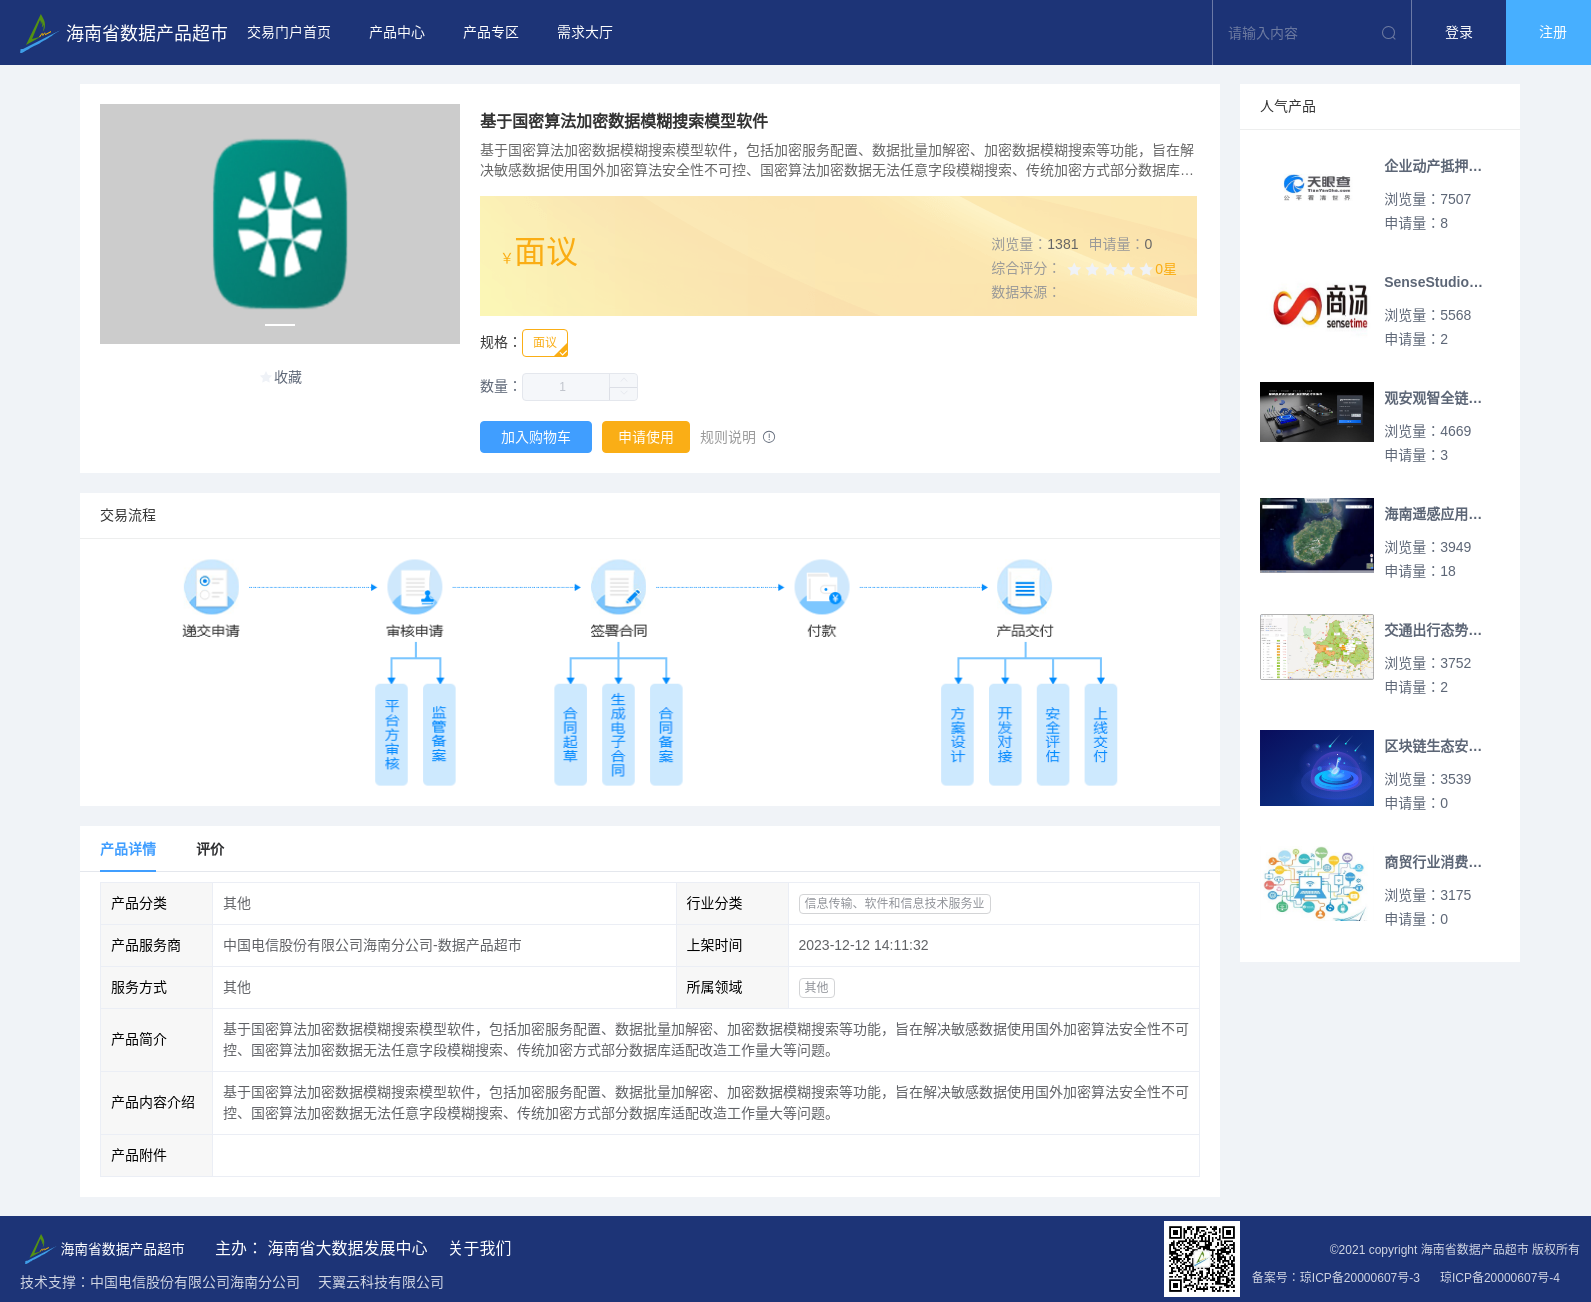Click the 合同起草 sub-step box

571,735
